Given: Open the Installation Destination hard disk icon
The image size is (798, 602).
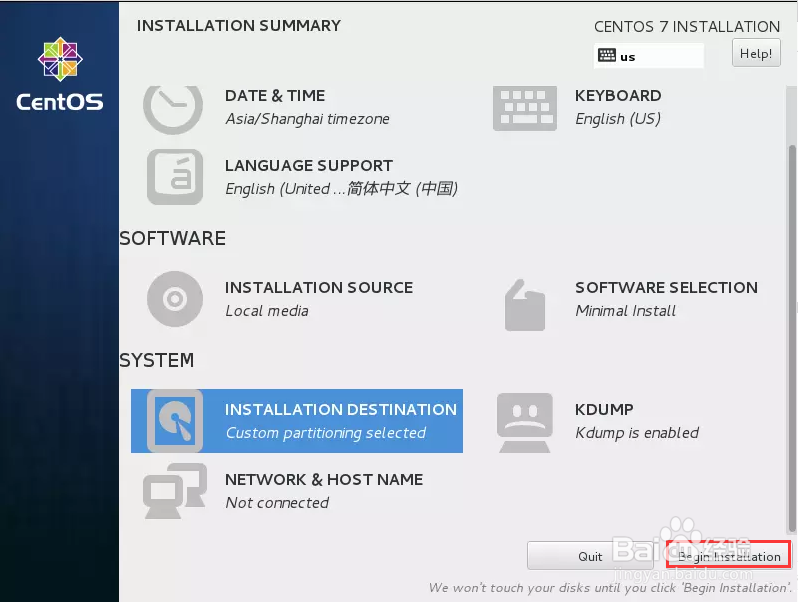Looking at the screenshot, I should (175, 421).
